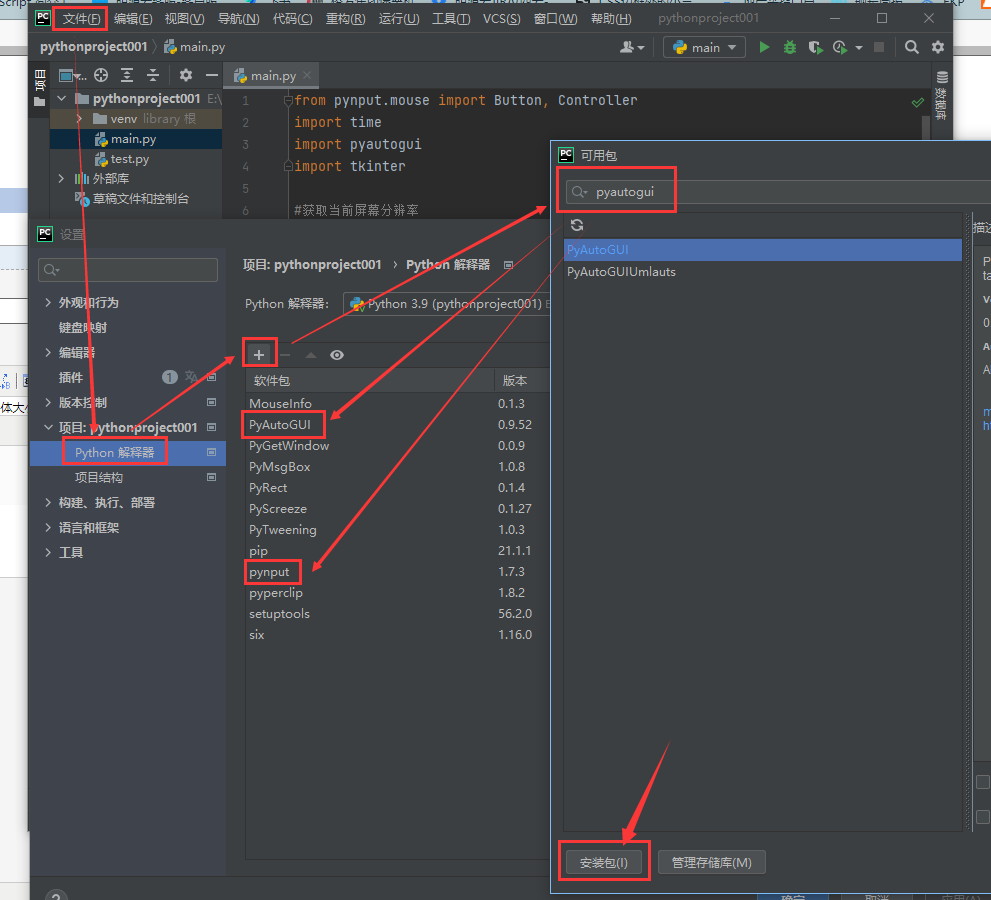
Task: Focus the settings search field
Action: point(128,270)
